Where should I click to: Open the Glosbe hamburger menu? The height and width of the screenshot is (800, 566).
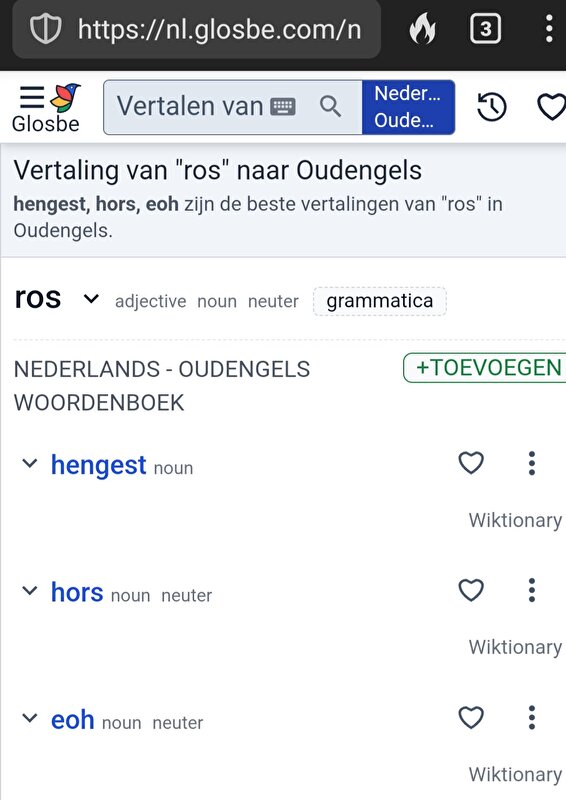[32, 97]
